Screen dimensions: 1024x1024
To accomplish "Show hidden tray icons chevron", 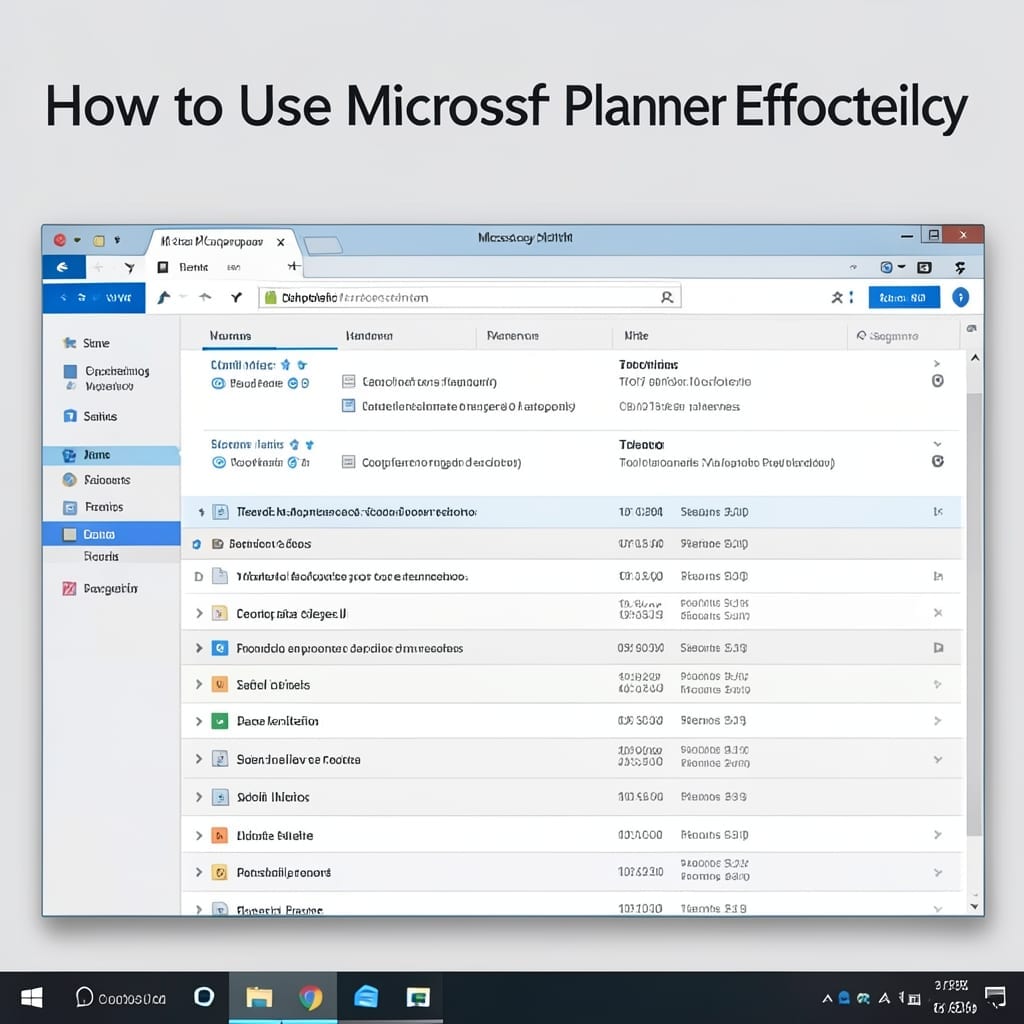I will click(827, 998).
